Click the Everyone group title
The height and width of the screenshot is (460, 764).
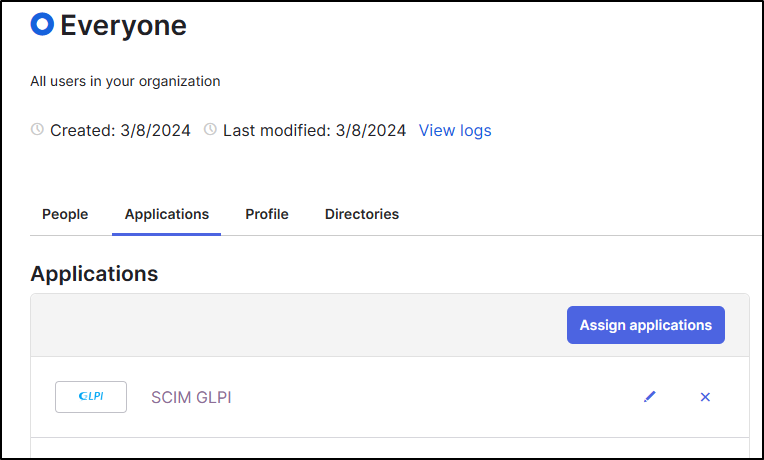(x=123, y=26)
